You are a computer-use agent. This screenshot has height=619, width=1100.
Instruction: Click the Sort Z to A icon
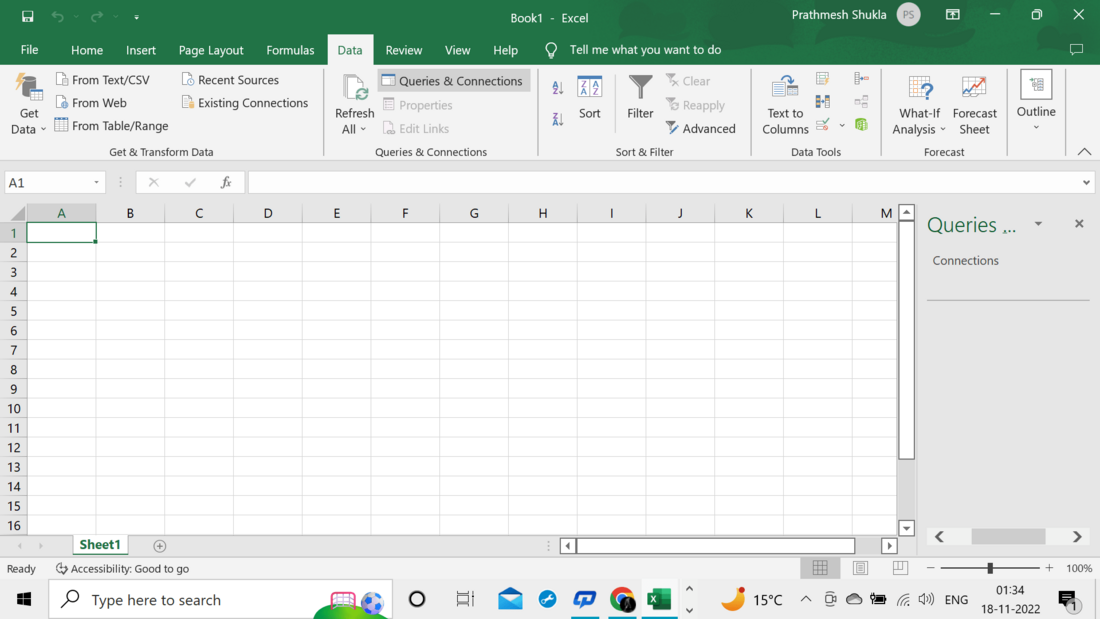pos(558,119)
